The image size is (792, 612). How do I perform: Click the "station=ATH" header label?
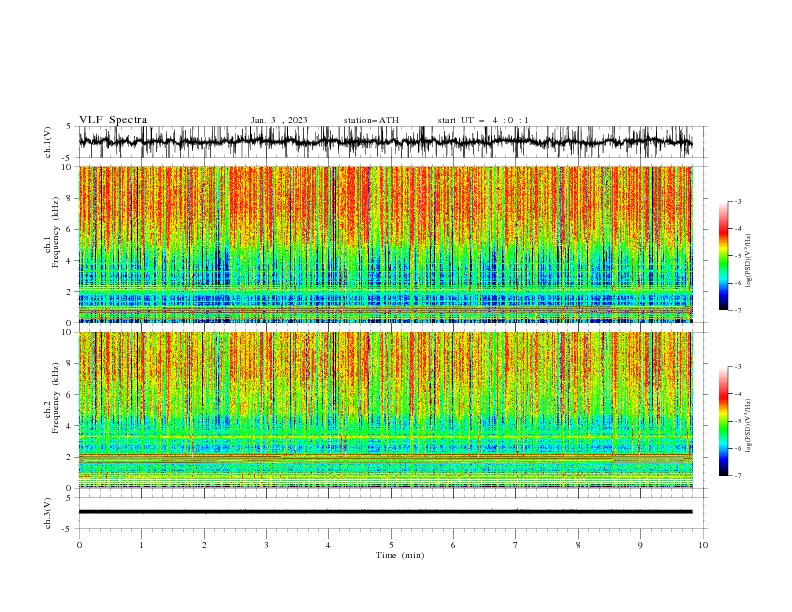pyautogui.click(x=371, y=120)
